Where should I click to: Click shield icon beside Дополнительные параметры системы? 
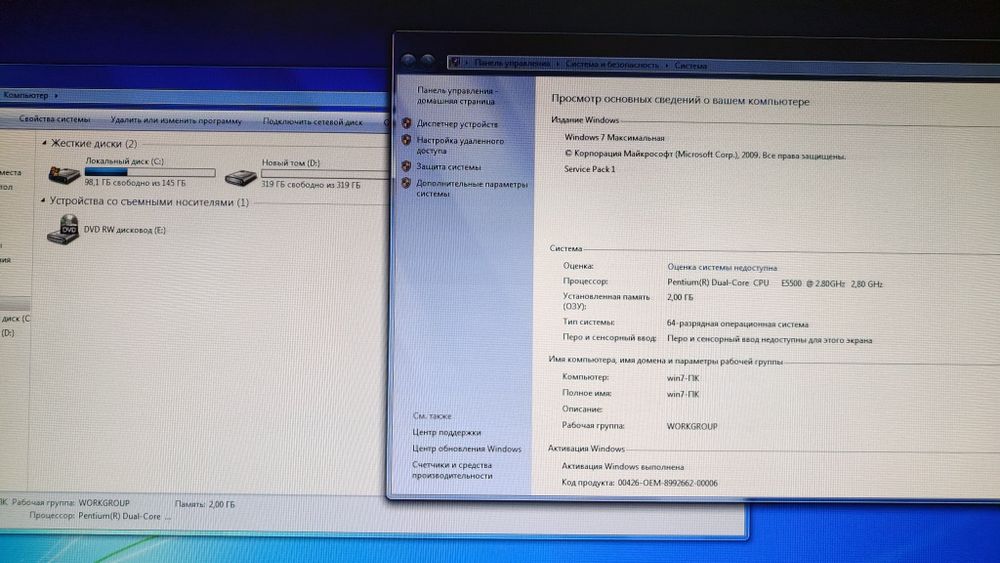coord(406,183)
